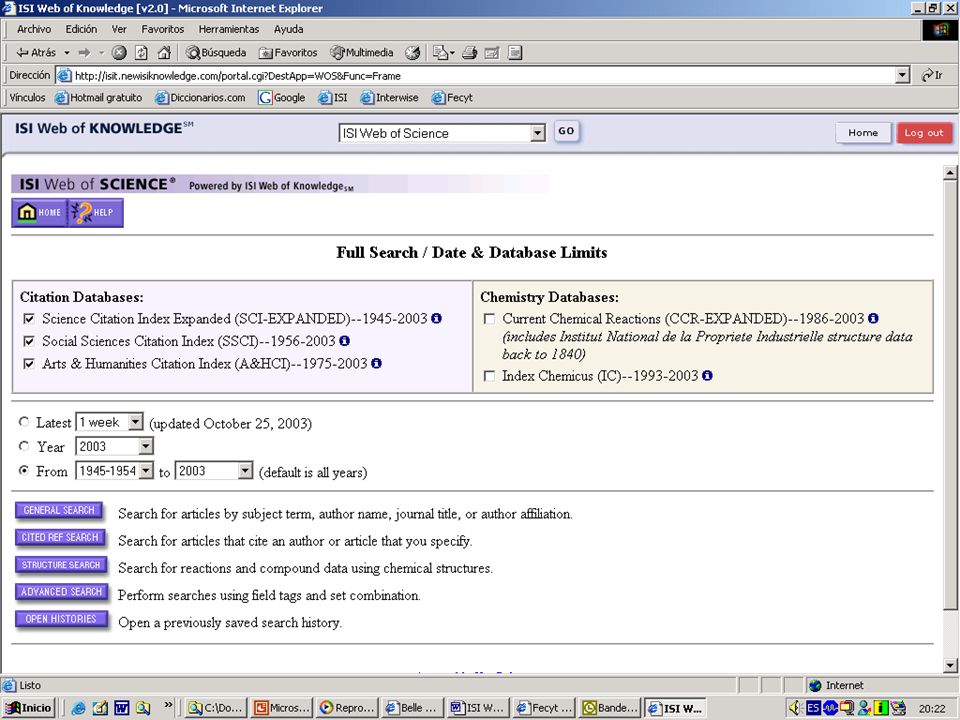Open the Multimedia toolbar button

[362, 53]
